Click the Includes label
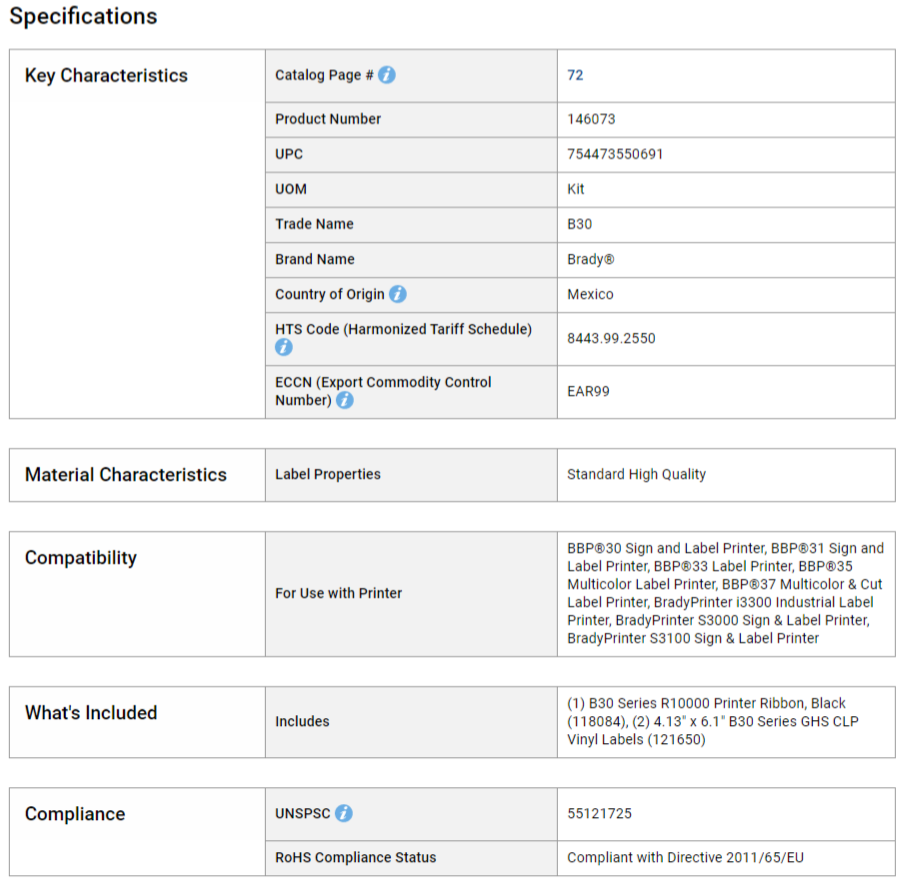The image size is (901, 878). click(x=302, y=721)
